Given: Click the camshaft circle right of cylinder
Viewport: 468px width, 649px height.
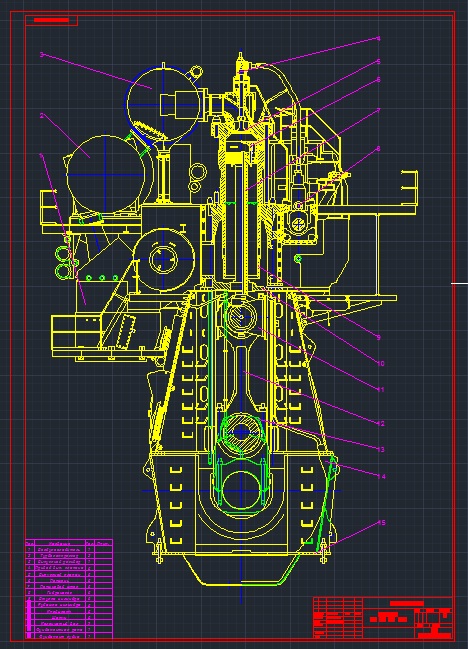Looking at the screenshot, I should pyautogui.click(x=298, y=224).
